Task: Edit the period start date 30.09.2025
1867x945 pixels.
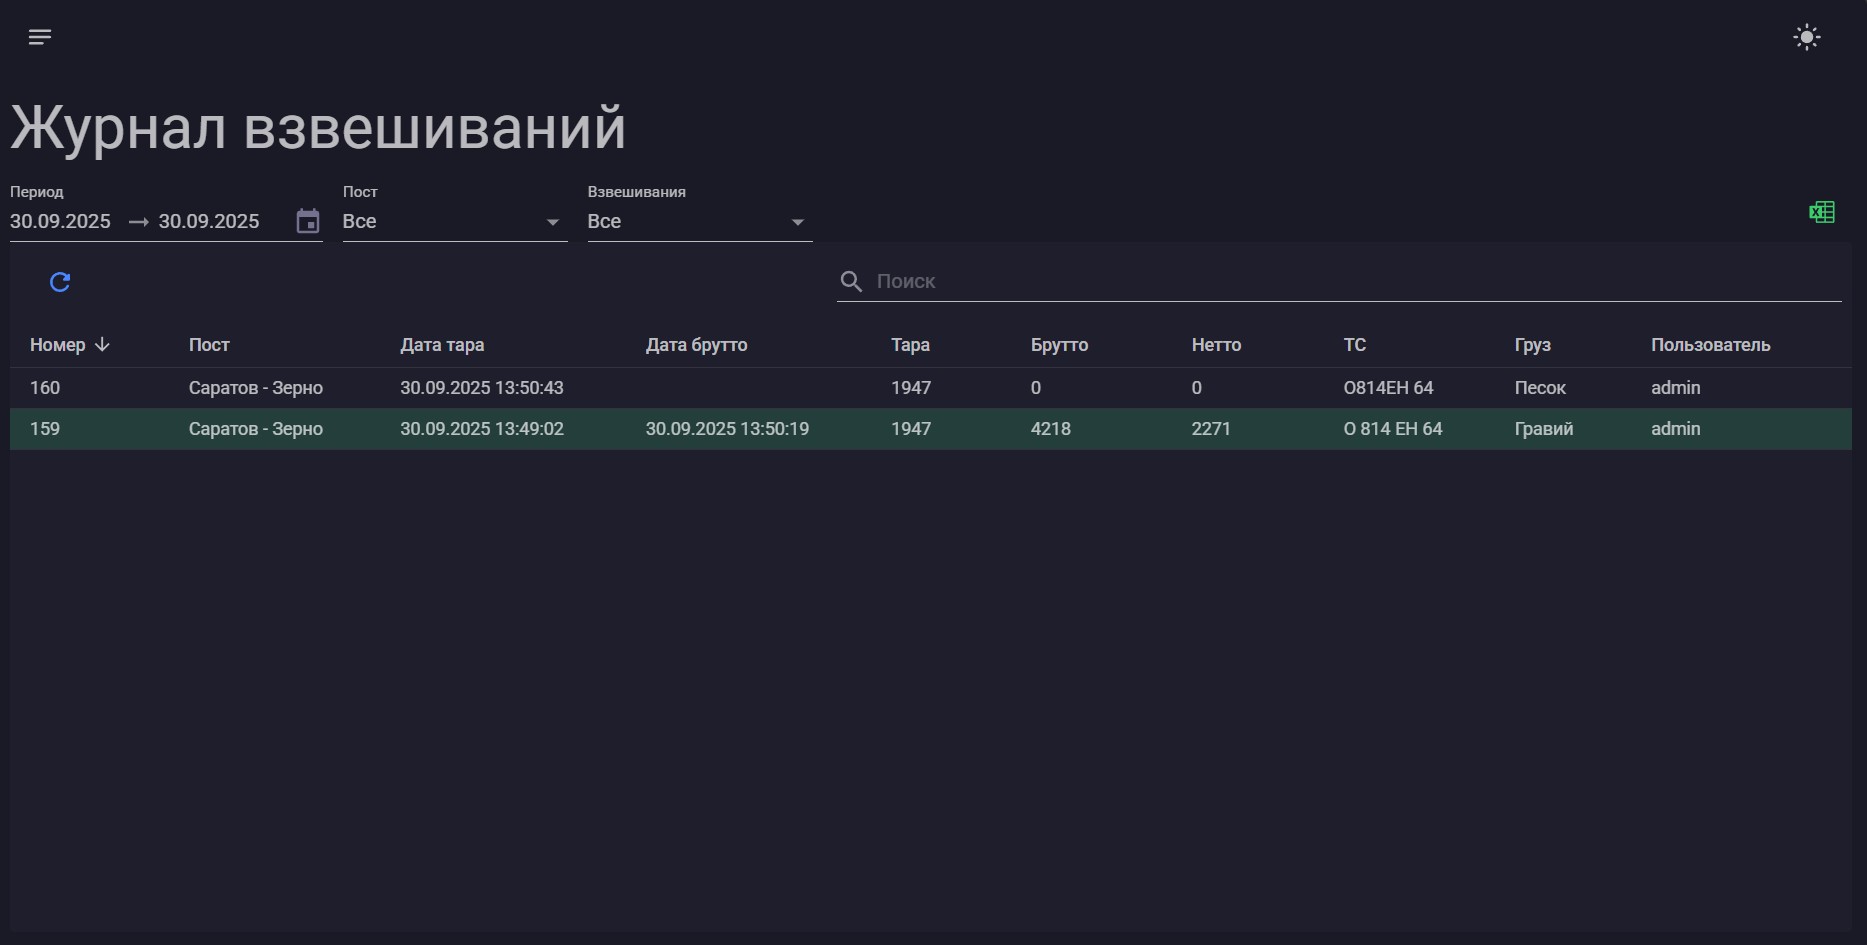Action: (61, 222)
